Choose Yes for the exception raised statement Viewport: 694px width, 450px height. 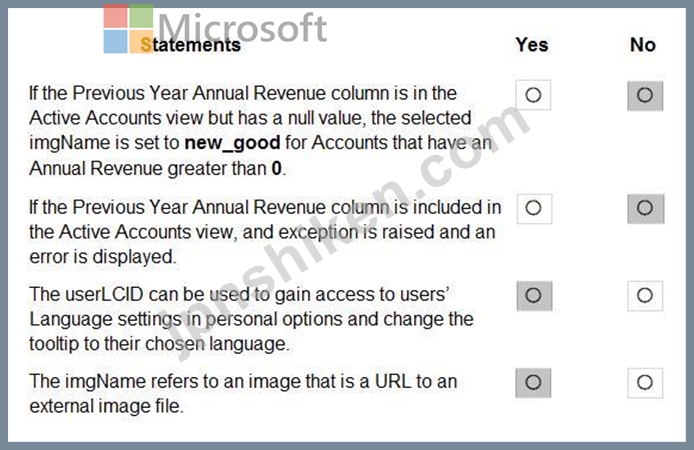533,208
